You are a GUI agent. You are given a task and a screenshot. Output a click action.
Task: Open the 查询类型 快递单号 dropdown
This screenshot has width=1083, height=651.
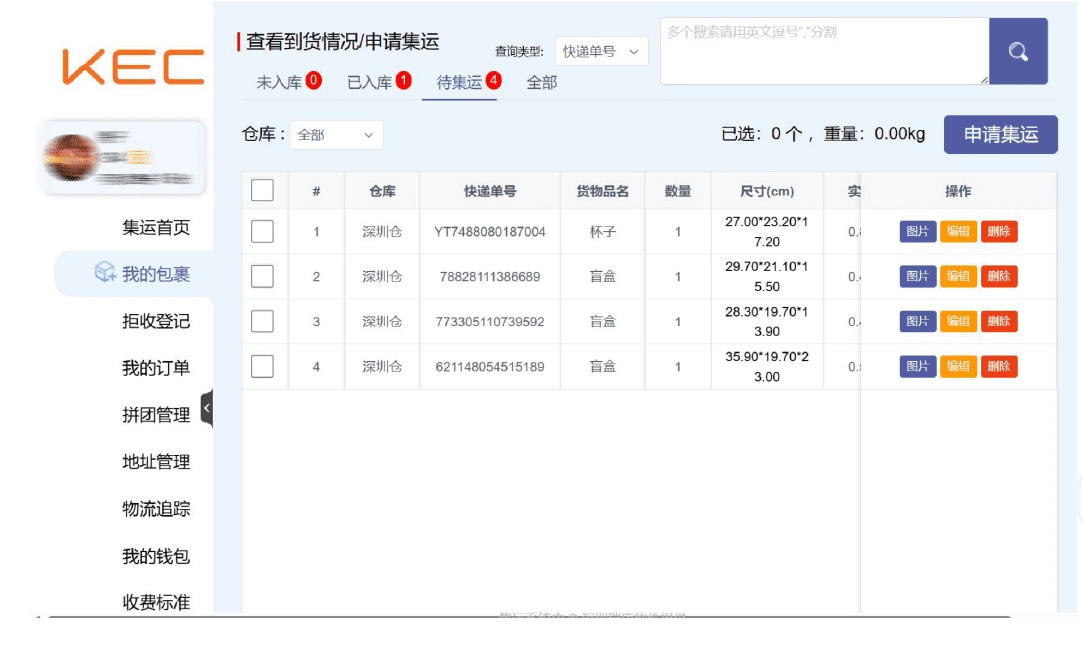click(x=601, y=52)
